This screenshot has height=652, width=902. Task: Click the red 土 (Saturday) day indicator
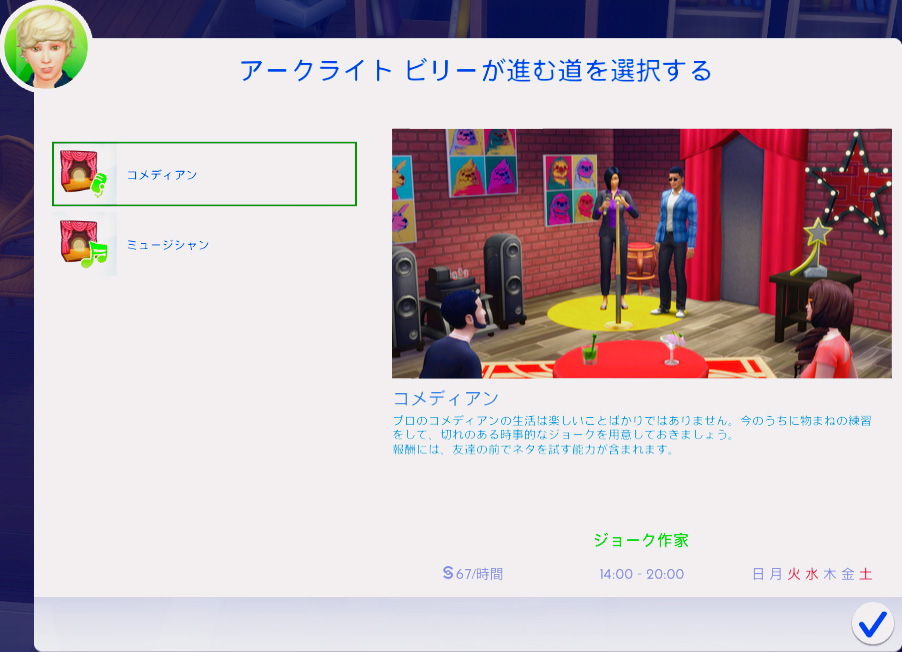point(865,574)
